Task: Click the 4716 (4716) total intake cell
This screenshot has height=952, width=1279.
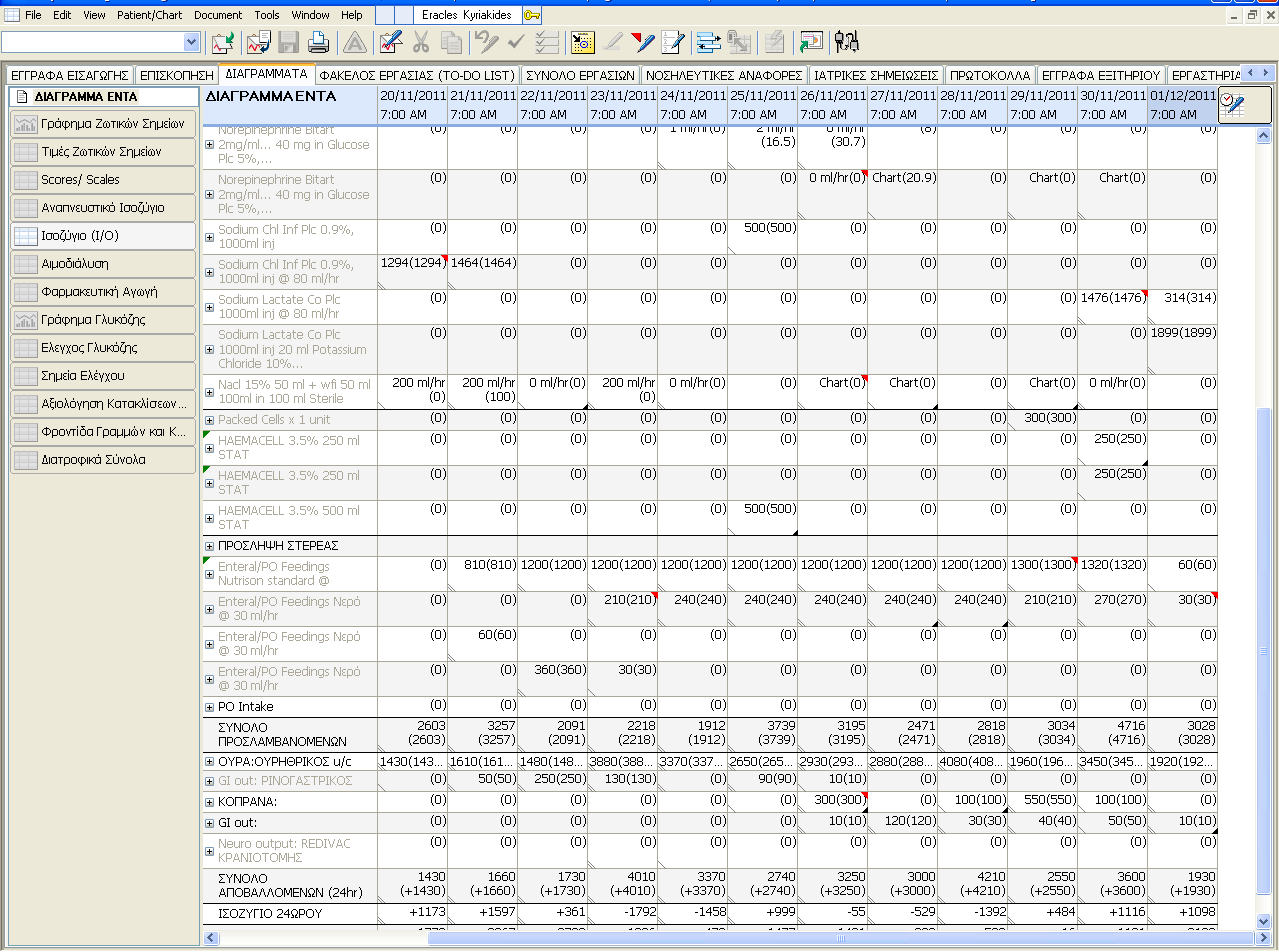Action: point(1113,734)
